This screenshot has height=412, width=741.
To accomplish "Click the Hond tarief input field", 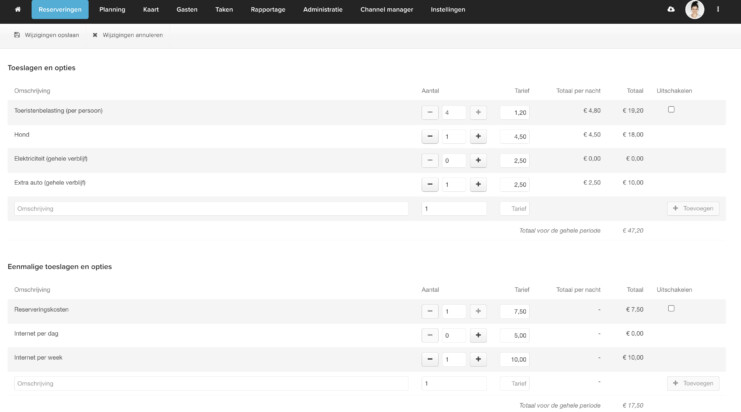I will 514,136.
